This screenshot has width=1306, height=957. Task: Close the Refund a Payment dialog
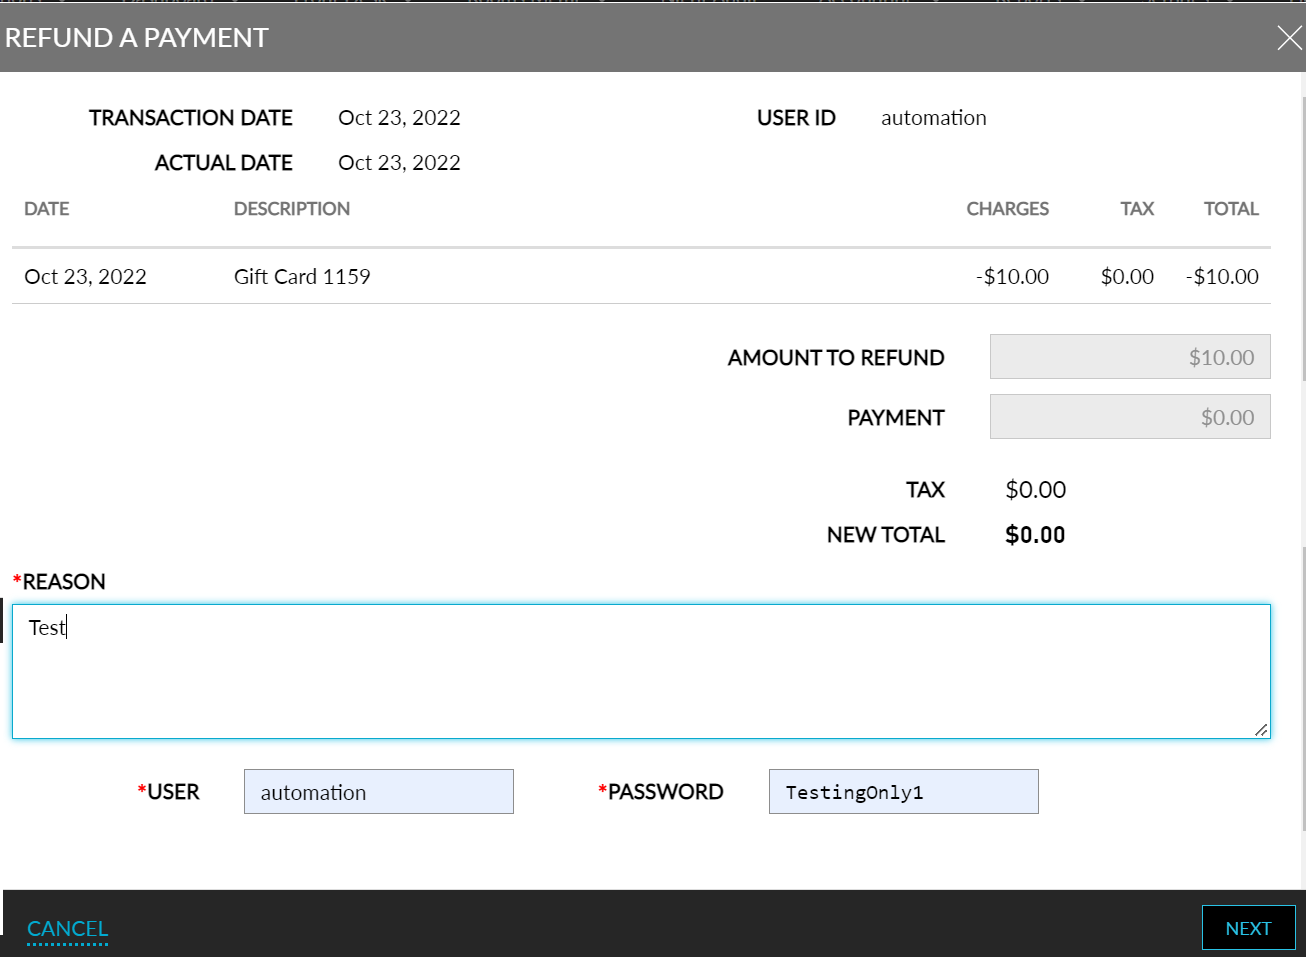1289,38
